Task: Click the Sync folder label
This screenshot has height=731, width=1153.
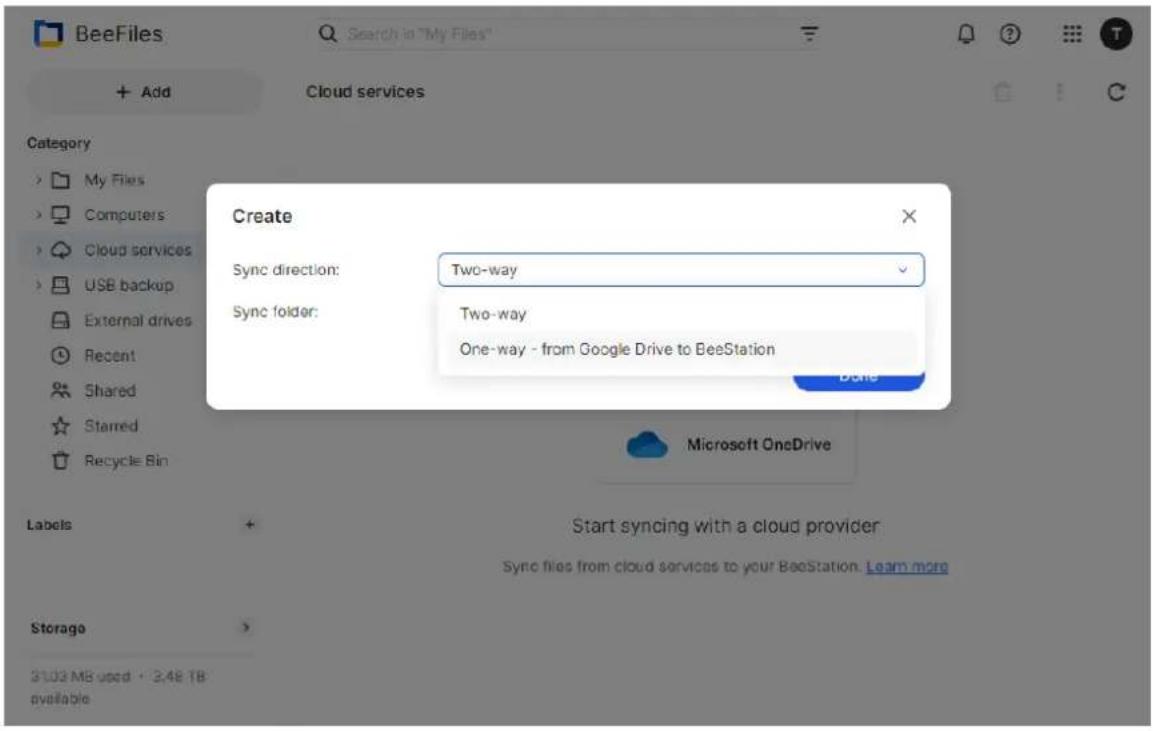Action: click(x=275, y=312)
